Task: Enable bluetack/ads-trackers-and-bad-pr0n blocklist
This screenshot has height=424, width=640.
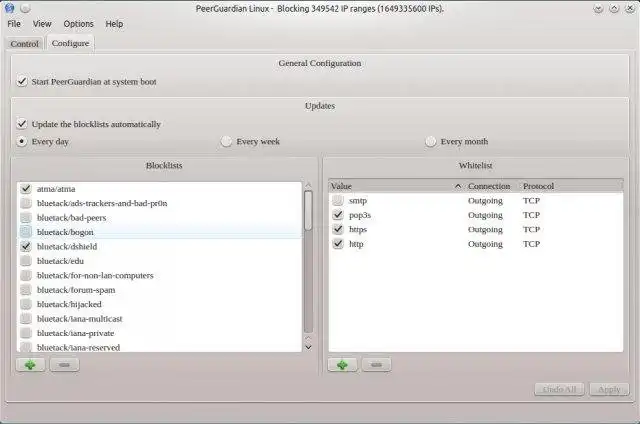Action: point(26,203)
